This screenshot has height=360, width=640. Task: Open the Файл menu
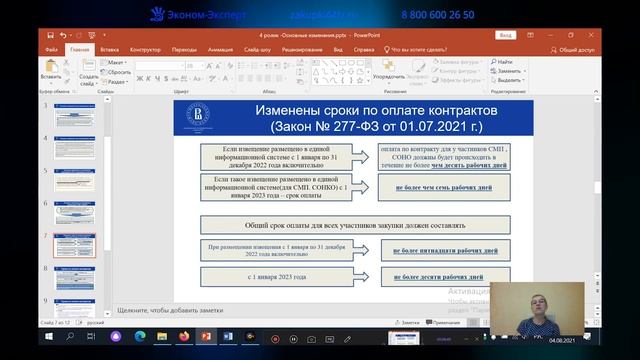point(51,50)
